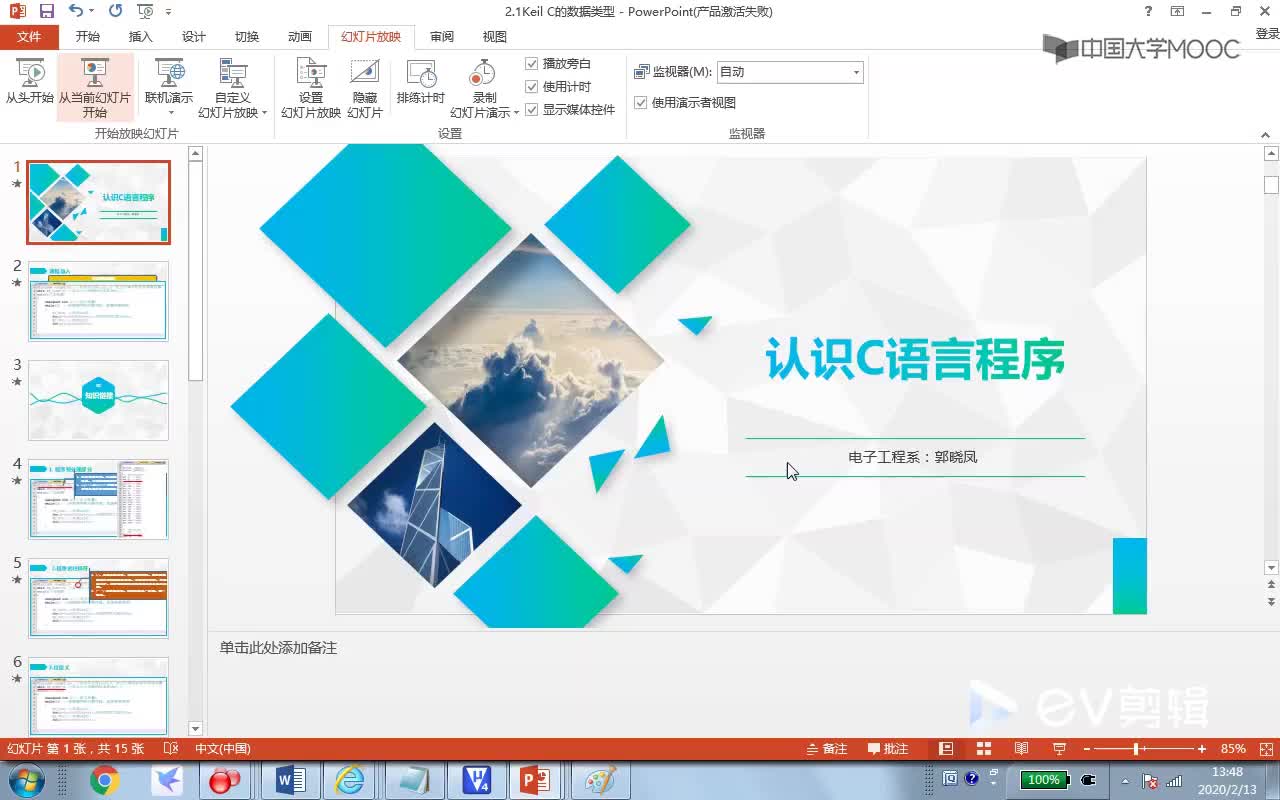
Task: Click zoom in plus button
Action: click(1202, 748)
